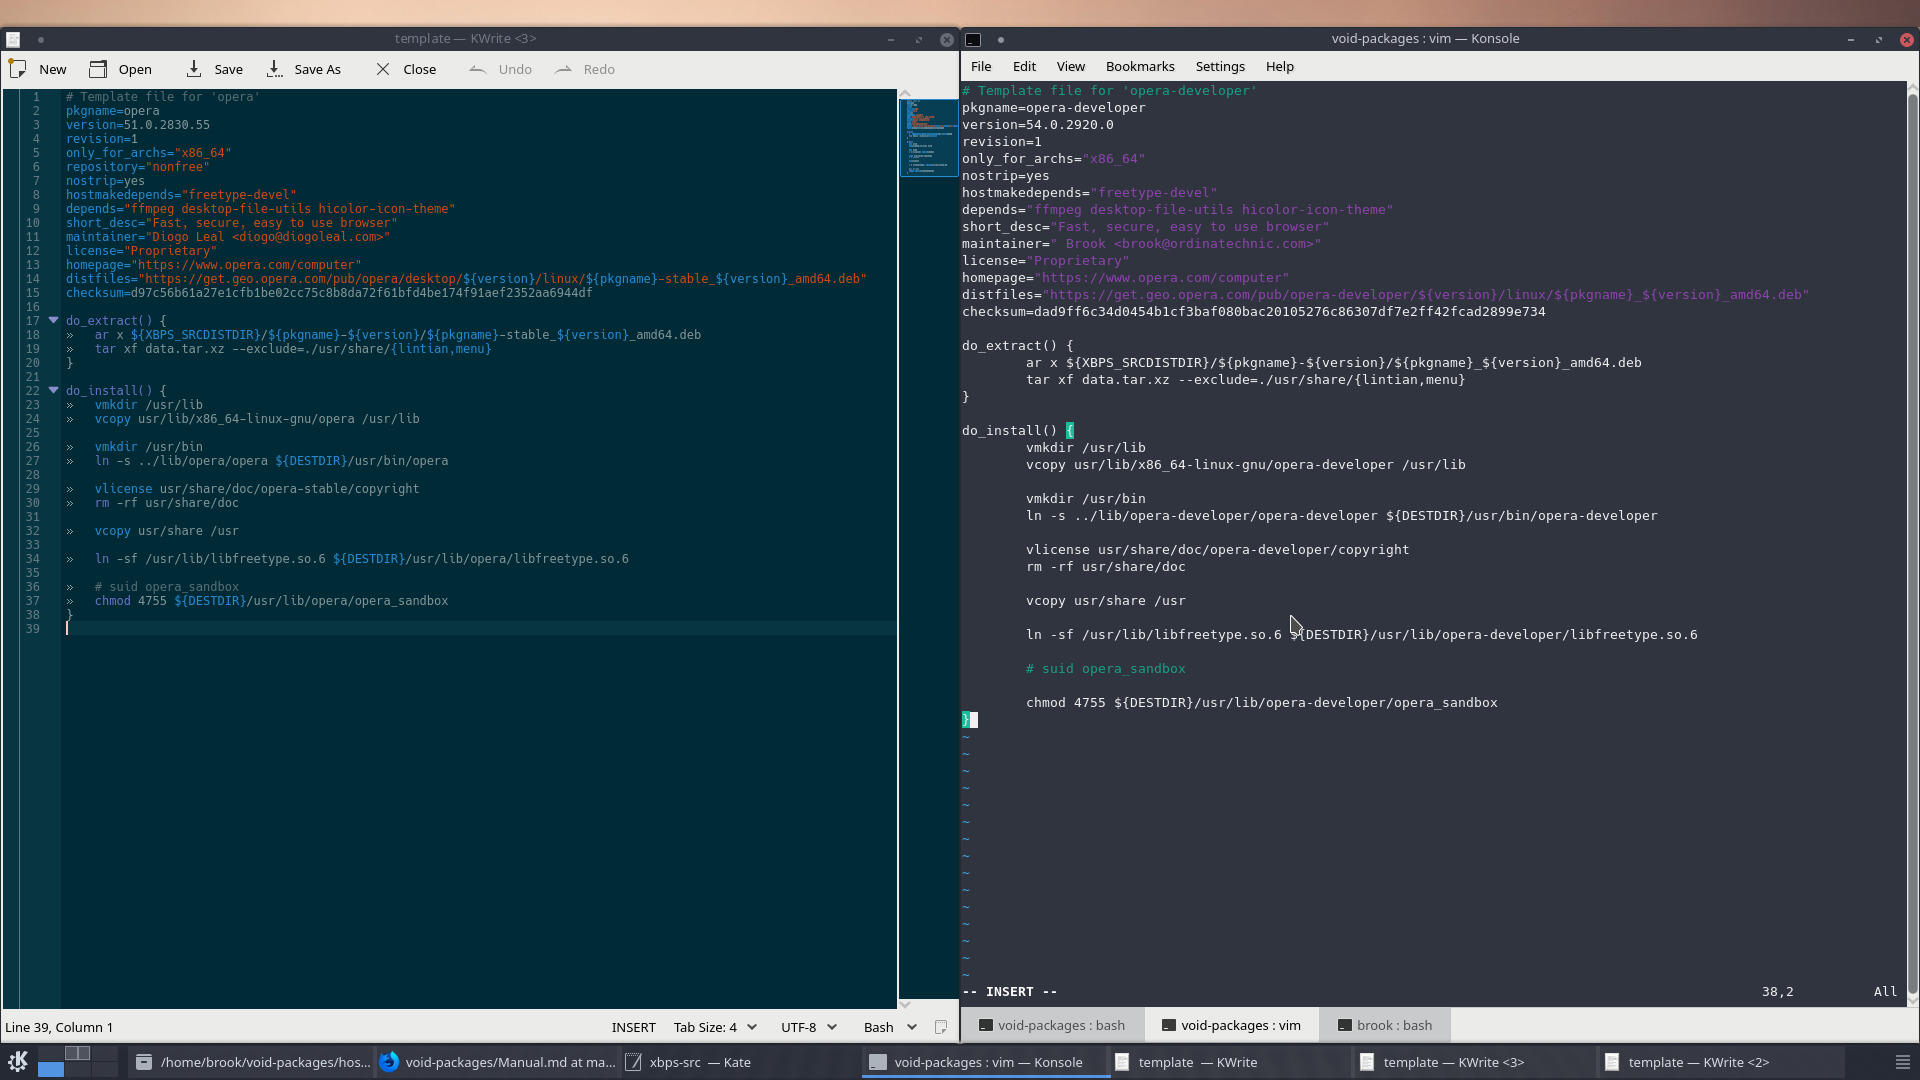The width and height of the screenshot is (1920, 1080).
Task: Click version=54.0.2920.0 line in vim
Action: 1038,125
